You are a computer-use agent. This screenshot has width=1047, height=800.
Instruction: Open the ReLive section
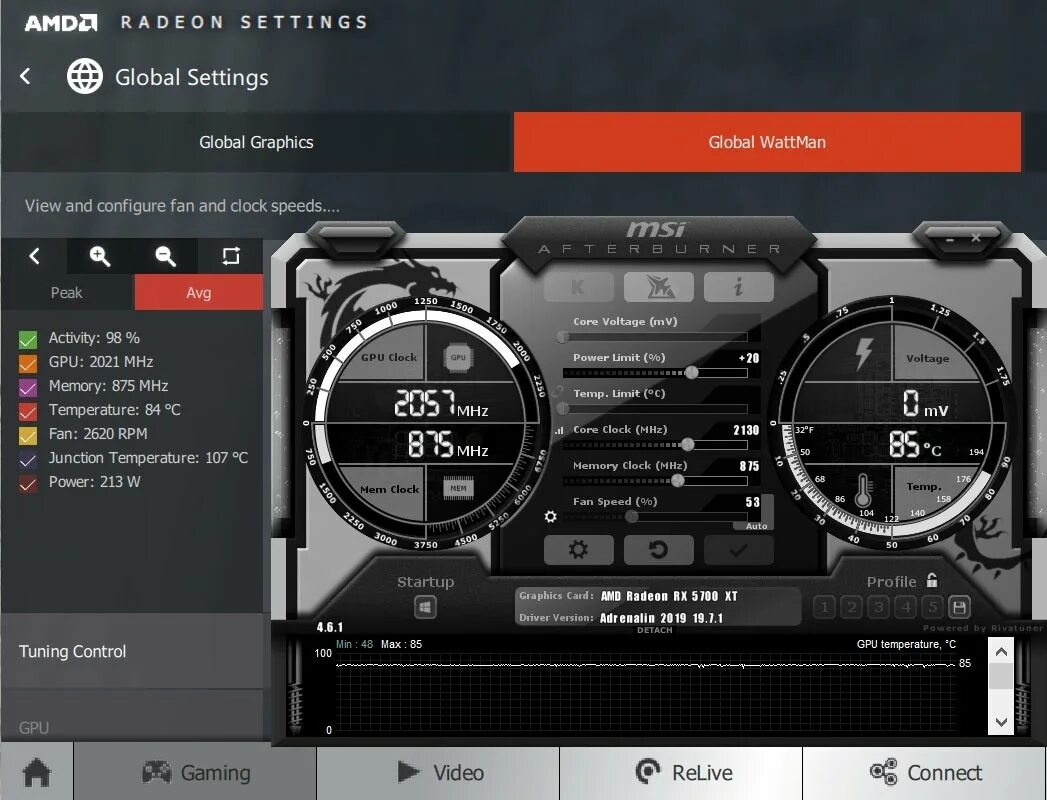click(x=681, y=773)
